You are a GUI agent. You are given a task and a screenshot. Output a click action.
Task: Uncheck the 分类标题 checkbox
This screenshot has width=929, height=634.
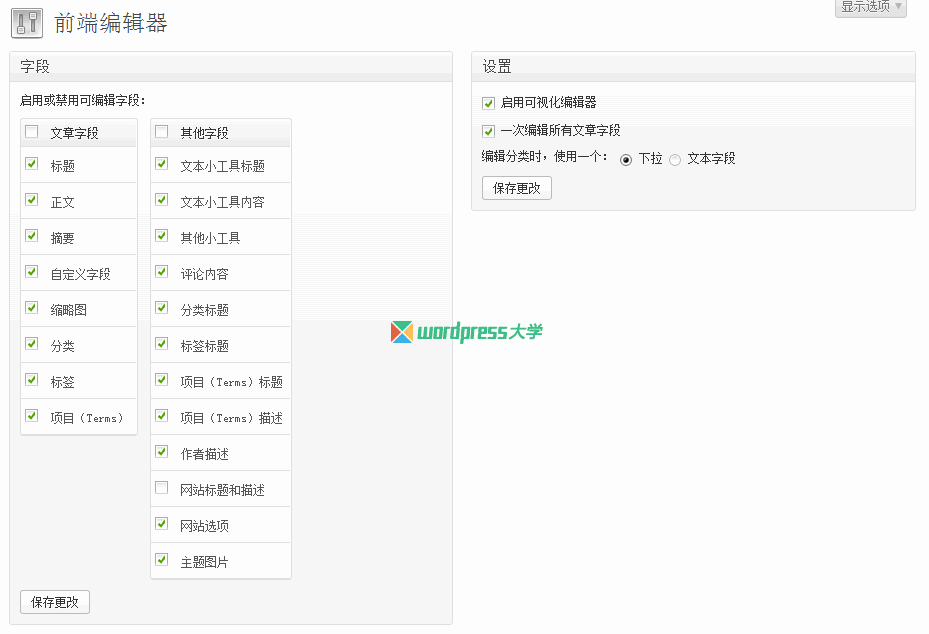tap(162, 308)
